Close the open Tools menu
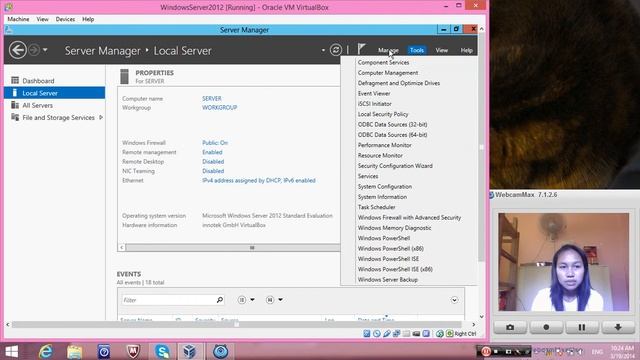 coord(416,50)
